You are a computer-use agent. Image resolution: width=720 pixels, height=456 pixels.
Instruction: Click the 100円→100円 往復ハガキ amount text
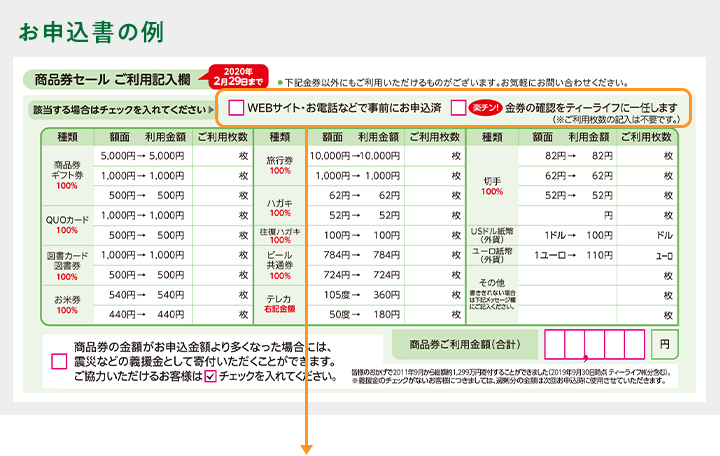(361, 235)
